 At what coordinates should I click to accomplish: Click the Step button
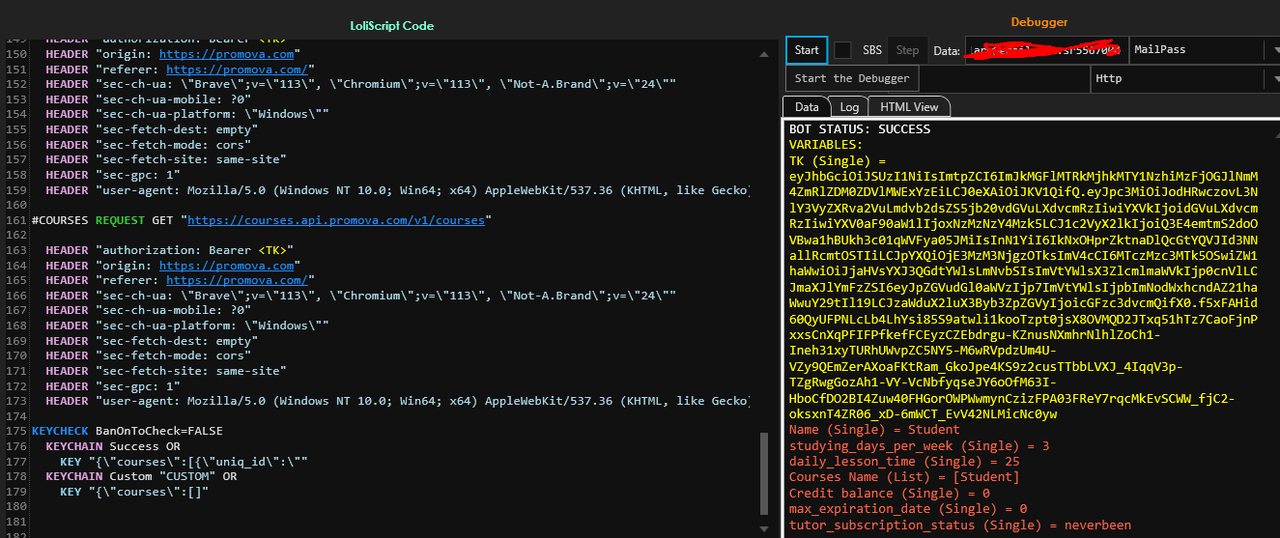tap(907, 50)
